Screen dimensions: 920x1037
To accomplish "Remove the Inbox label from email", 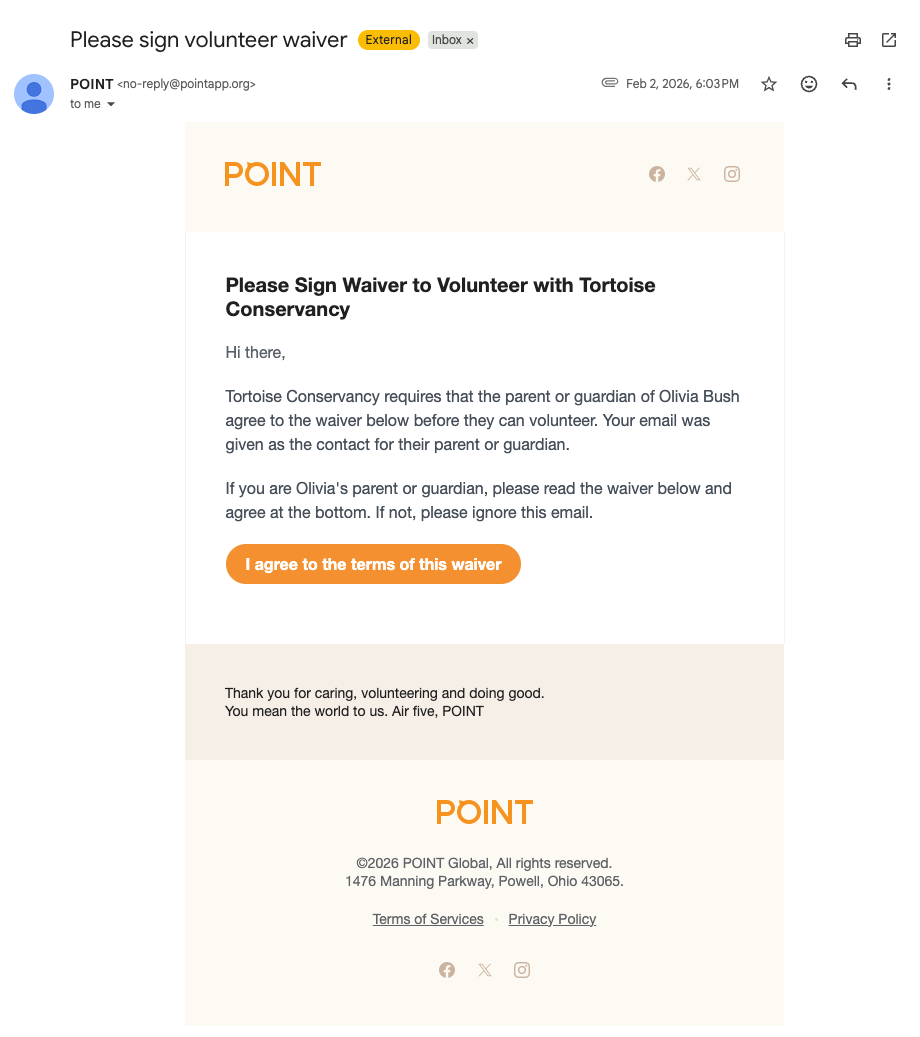I will (470, 41).
